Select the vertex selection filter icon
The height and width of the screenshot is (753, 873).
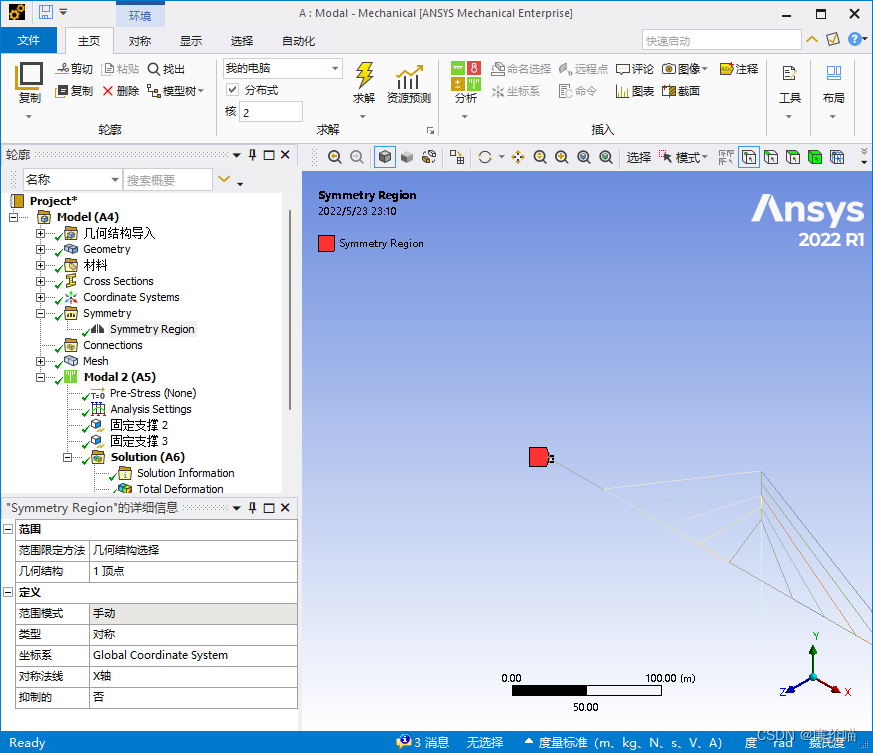tap(749, 157)
